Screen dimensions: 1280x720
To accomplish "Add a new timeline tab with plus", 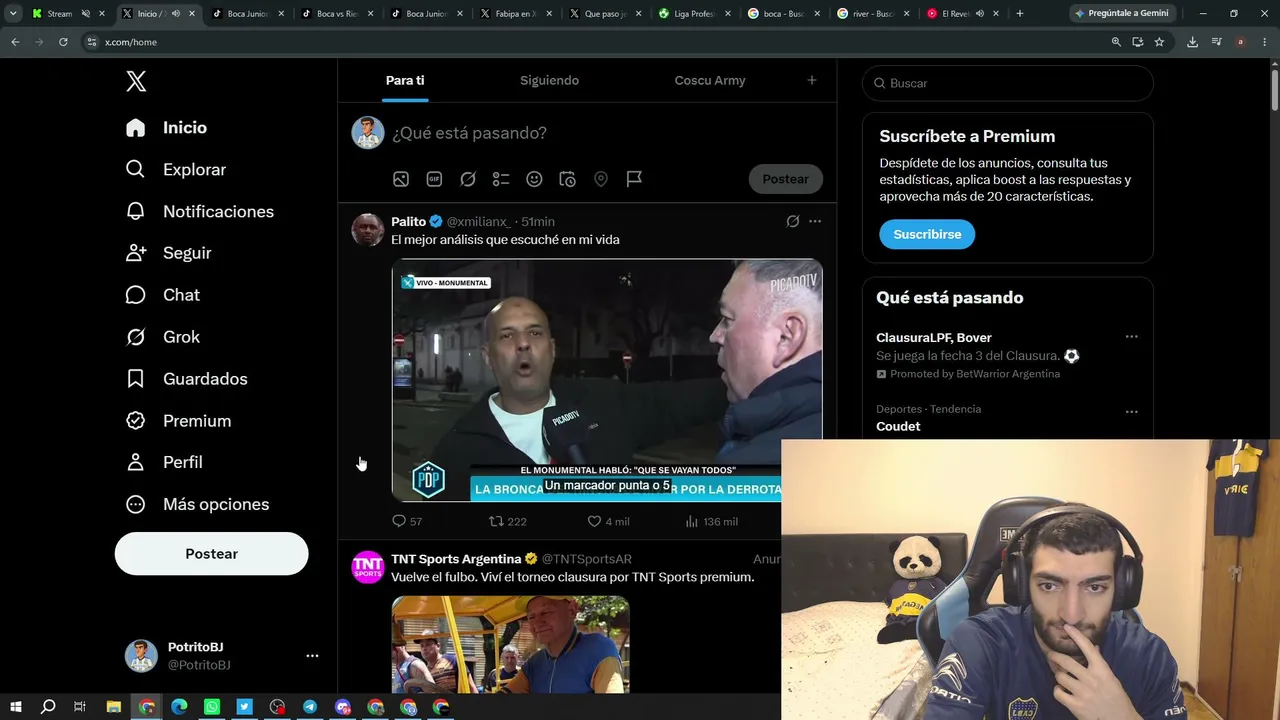I will click(x=812, y=80).
